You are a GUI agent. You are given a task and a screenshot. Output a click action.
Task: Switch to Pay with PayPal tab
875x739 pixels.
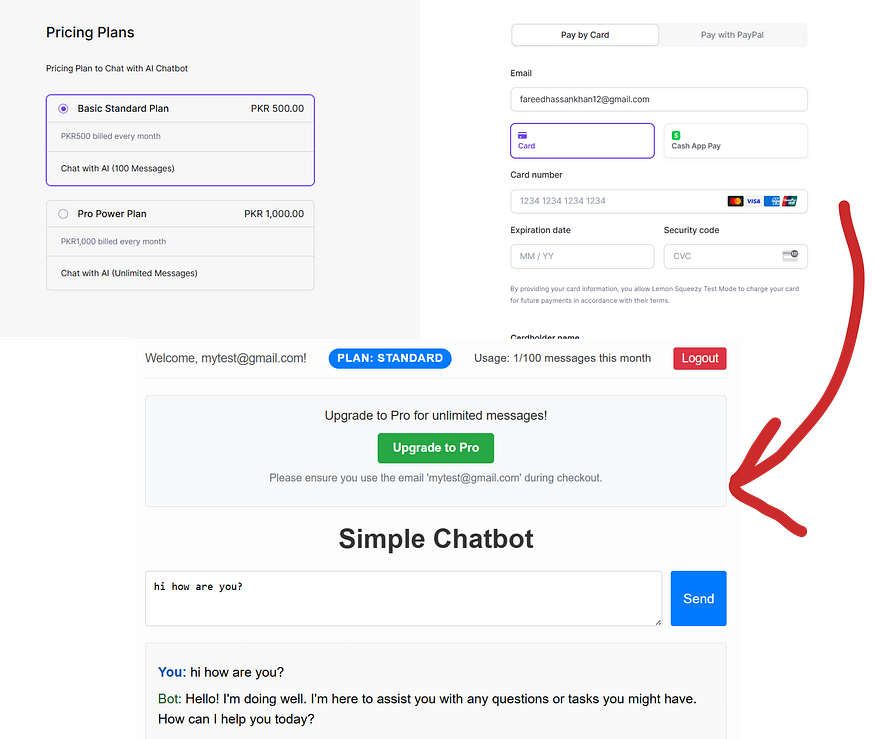[x=732, y=35]
